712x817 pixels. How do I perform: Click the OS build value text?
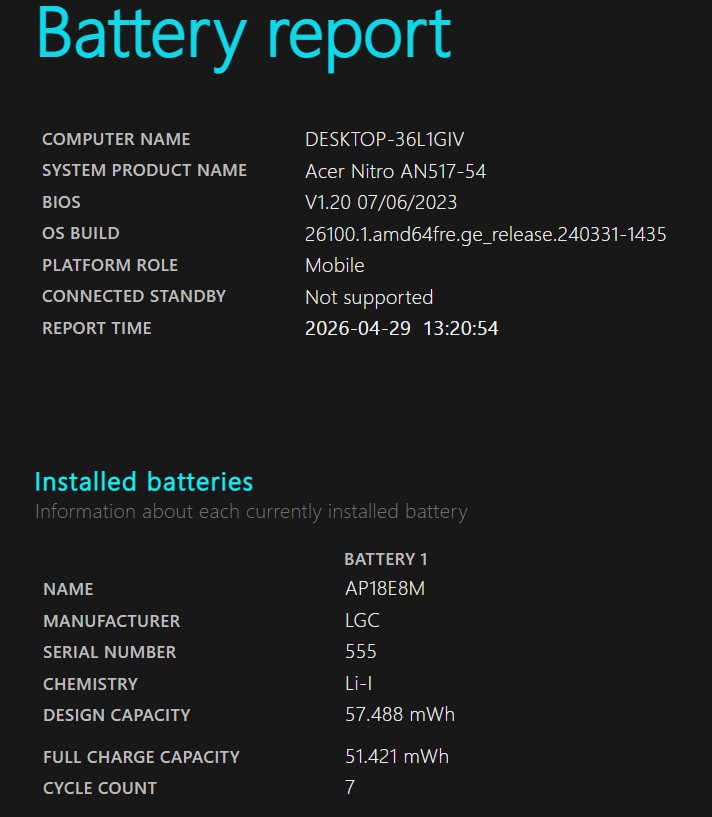485,234
